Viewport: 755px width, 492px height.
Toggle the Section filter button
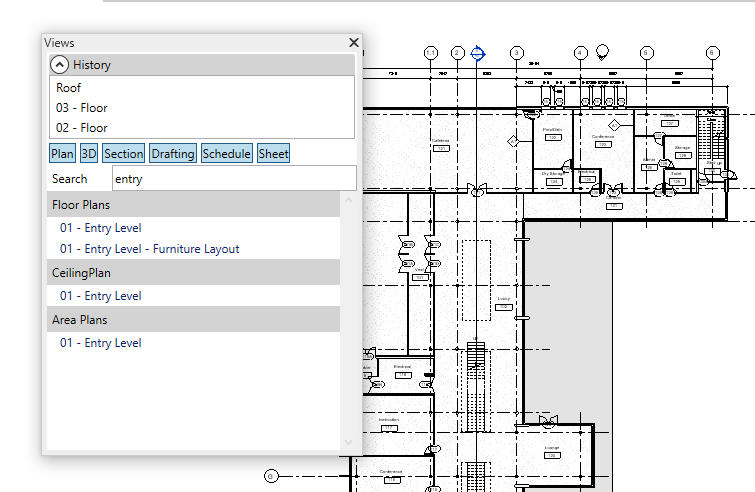coord(123,154)
